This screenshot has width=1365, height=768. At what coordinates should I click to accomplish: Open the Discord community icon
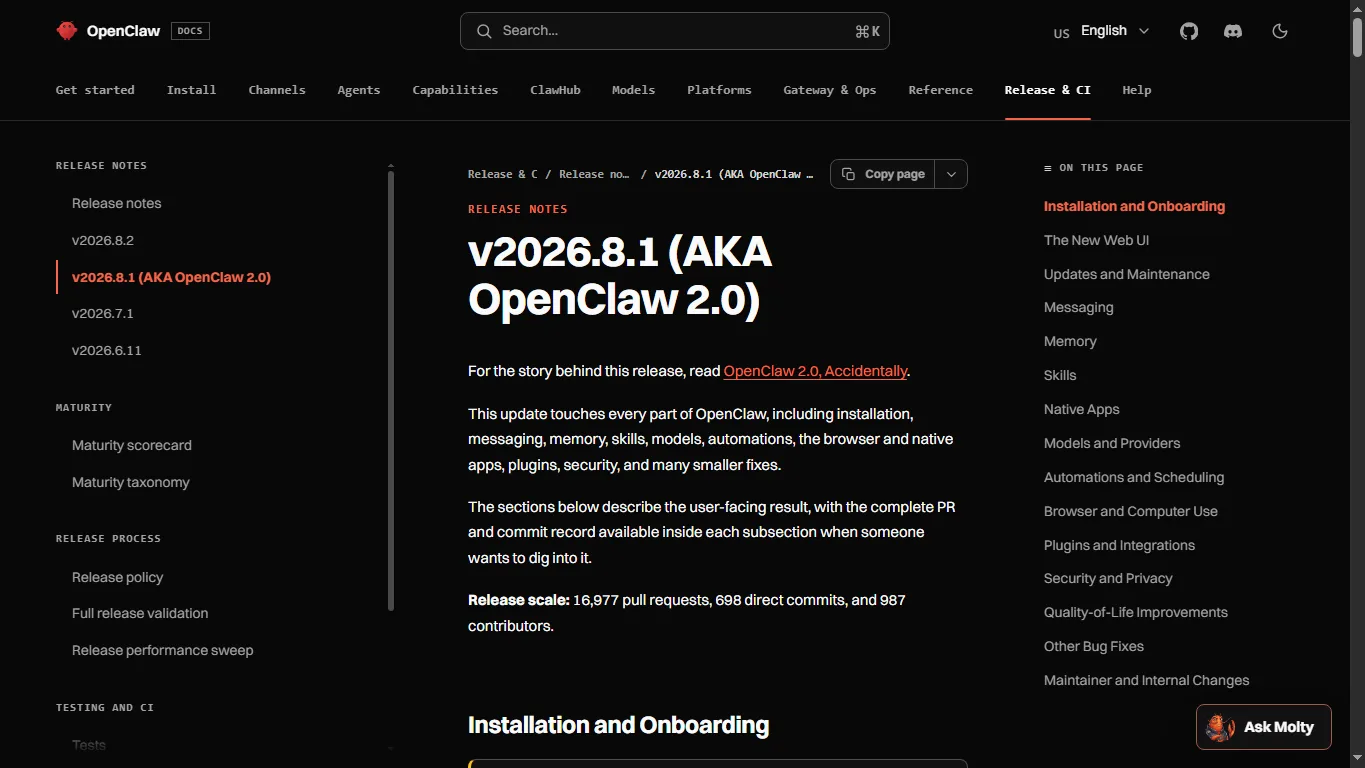click(x=1233, y=31)
